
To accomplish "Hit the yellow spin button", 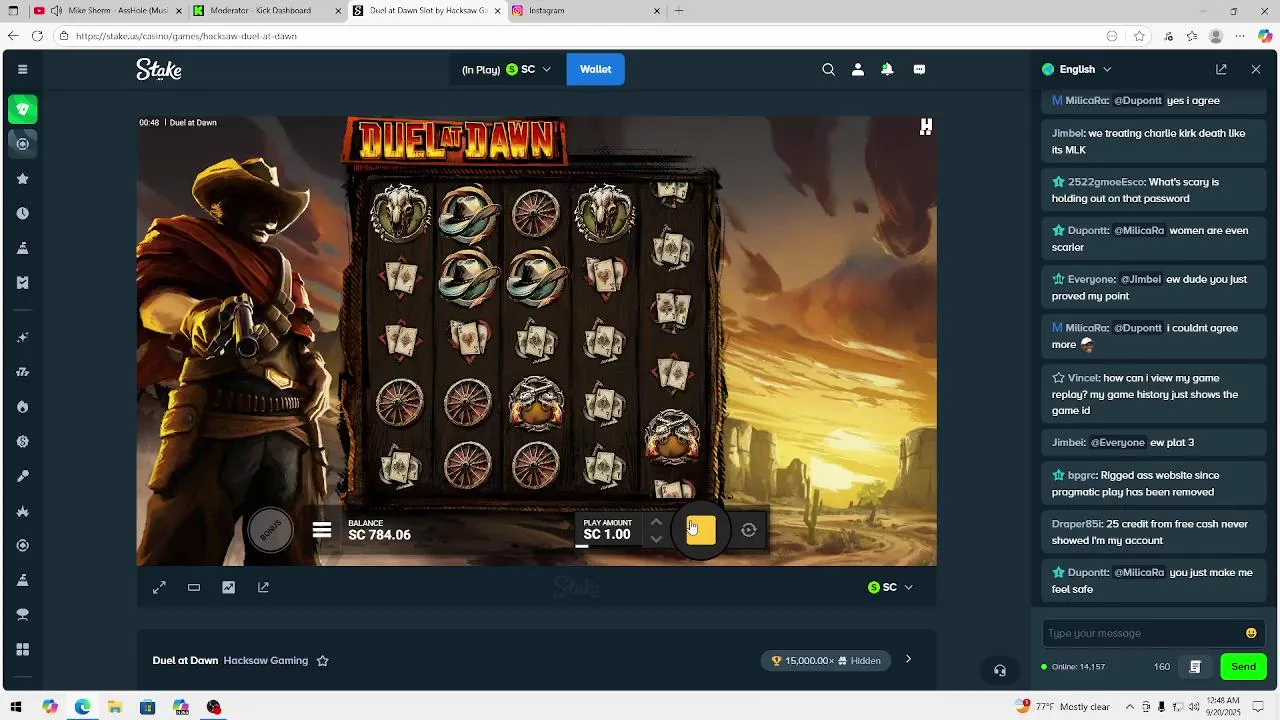I will [x=701, y=530].
